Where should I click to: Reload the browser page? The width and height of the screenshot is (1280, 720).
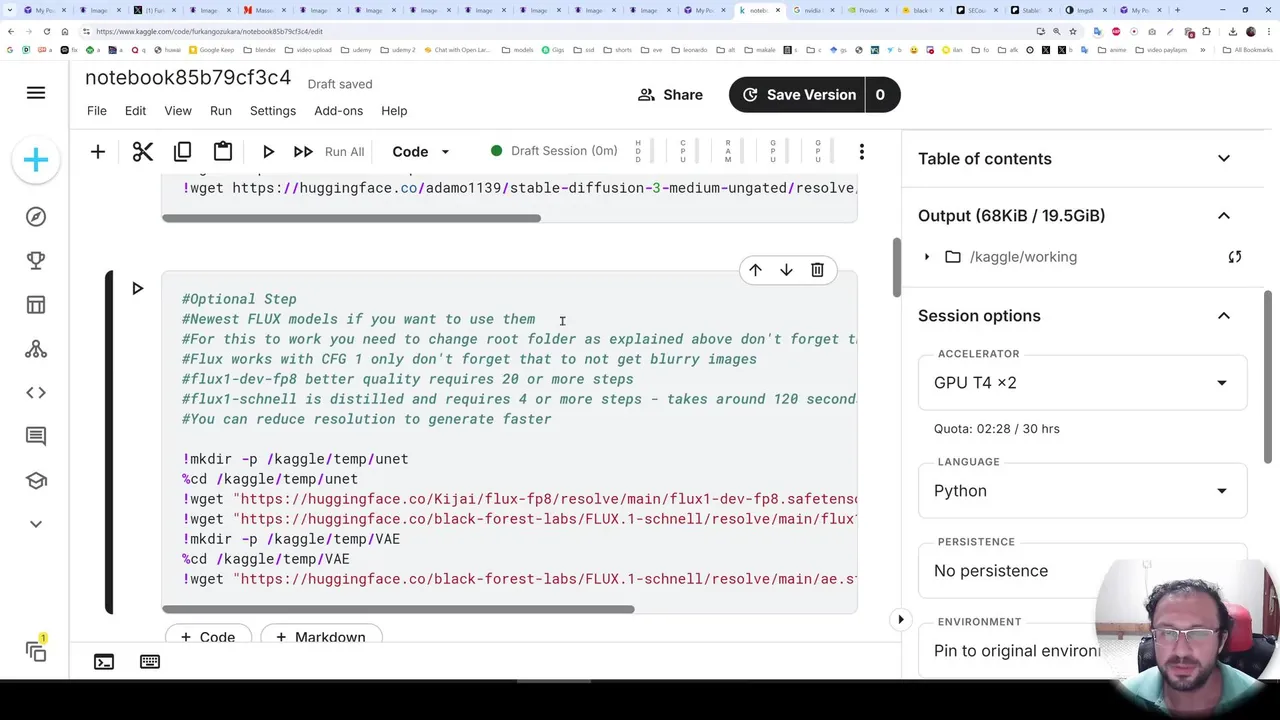46,31
